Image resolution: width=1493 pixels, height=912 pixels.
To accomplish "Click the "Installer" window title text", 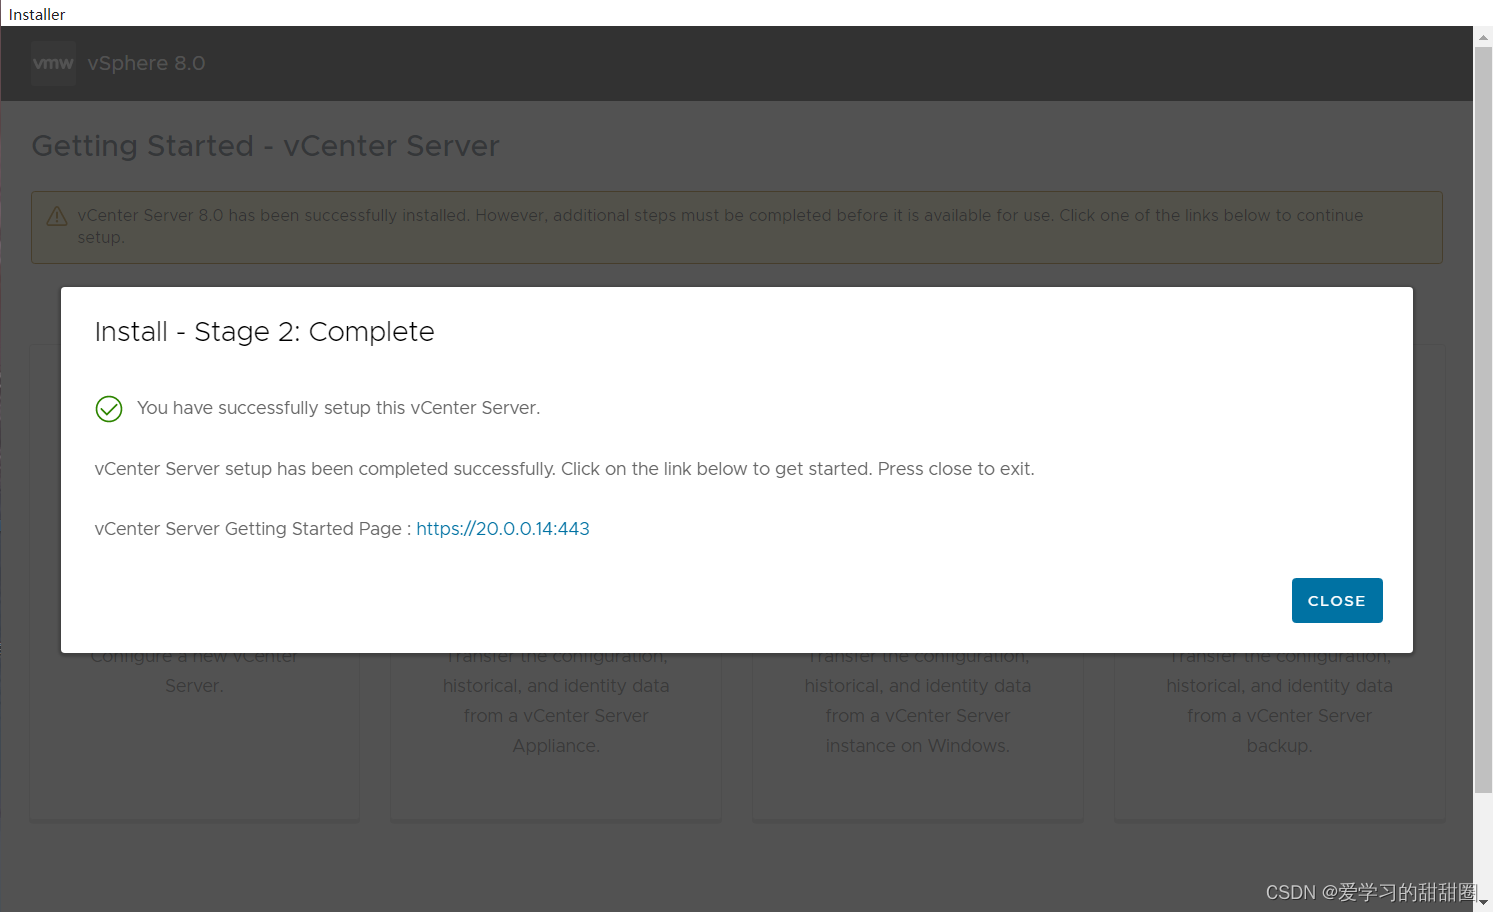I will click(x=37, y=14).
